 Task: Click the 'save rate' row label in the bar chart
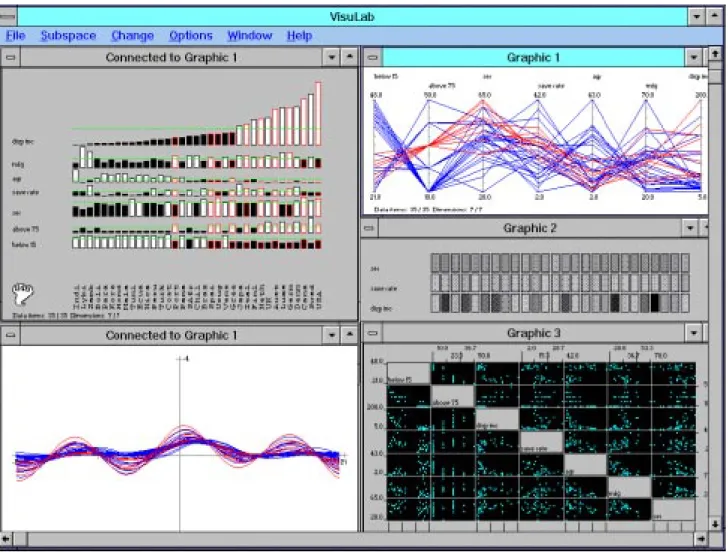click(26, 192)
